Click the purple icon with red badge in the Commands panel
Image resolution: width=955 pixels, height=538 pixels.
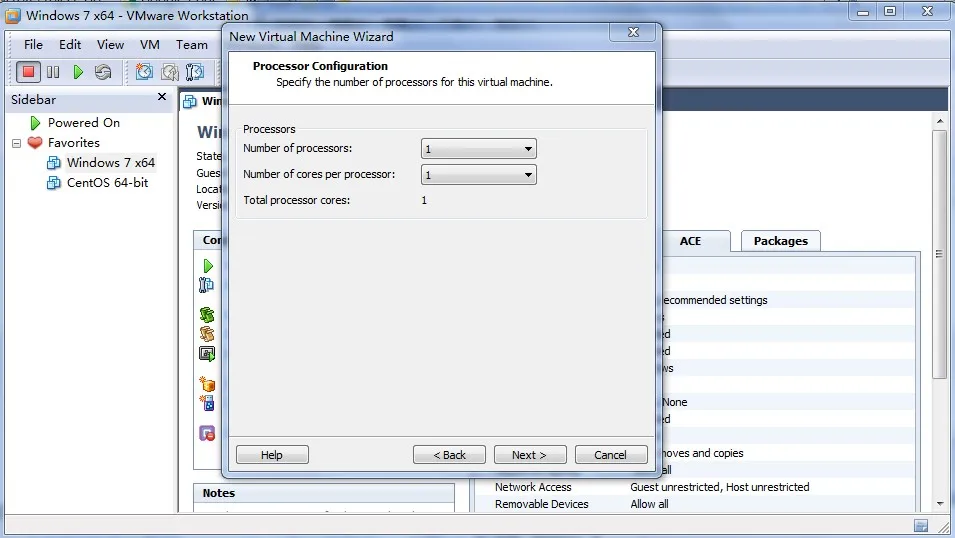click(207, 433)
